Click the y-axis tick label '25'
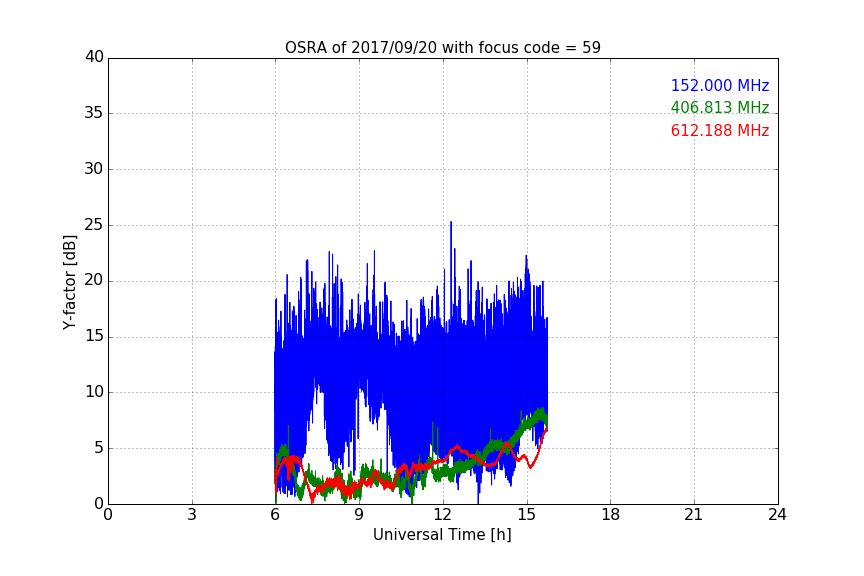The width and height of the screenshot is (864, 576). point(94,225)
